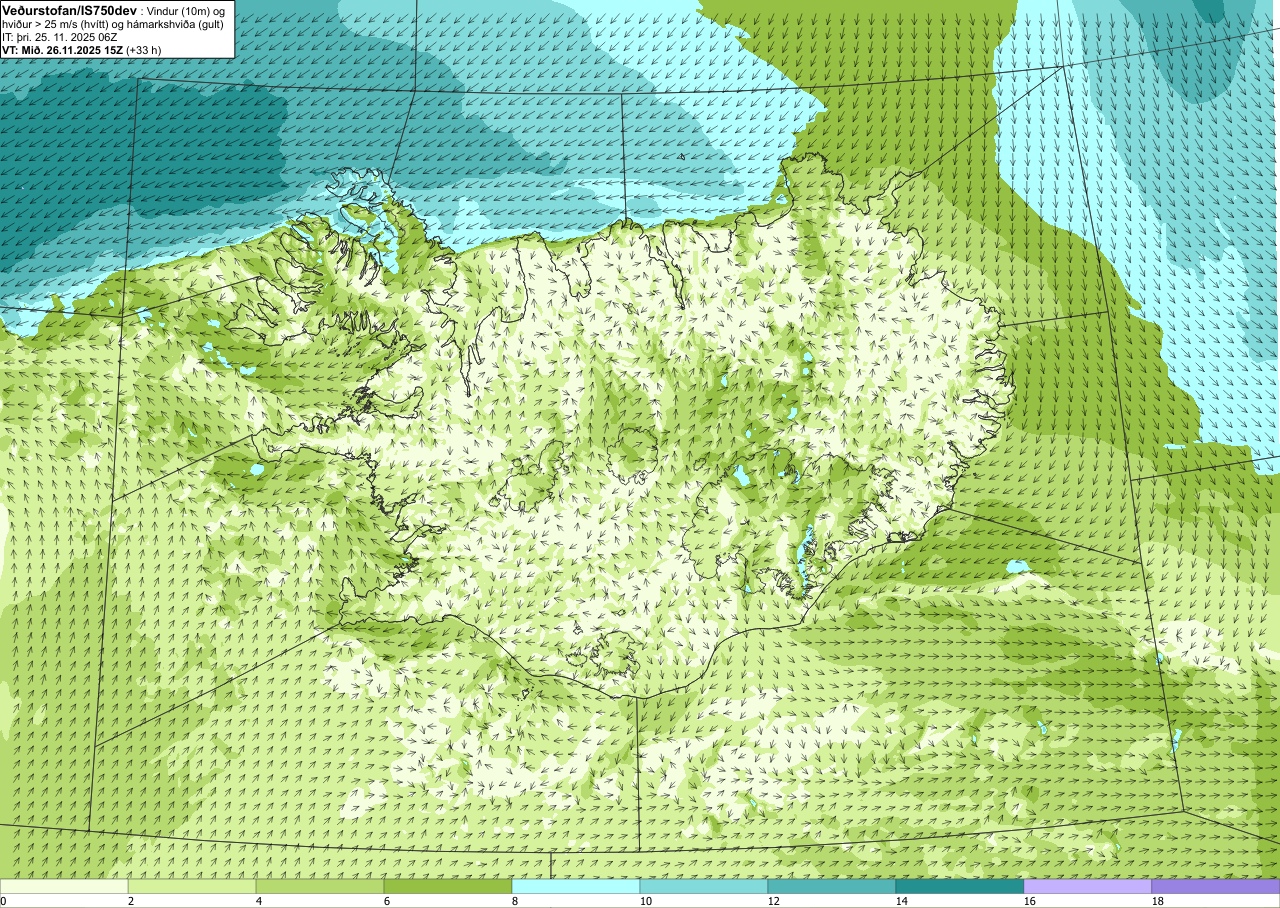Click the pale teal 10–12 m/s legend swatch
The height and width of the screenshot is (908, 1280).
pos(704,886)
